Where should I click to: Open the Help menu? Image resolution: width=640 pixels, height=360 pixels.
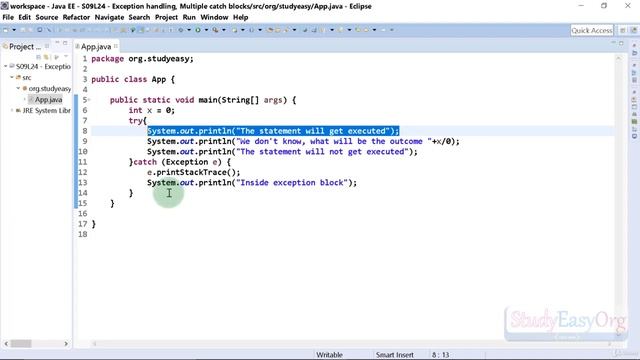point(240,17)
